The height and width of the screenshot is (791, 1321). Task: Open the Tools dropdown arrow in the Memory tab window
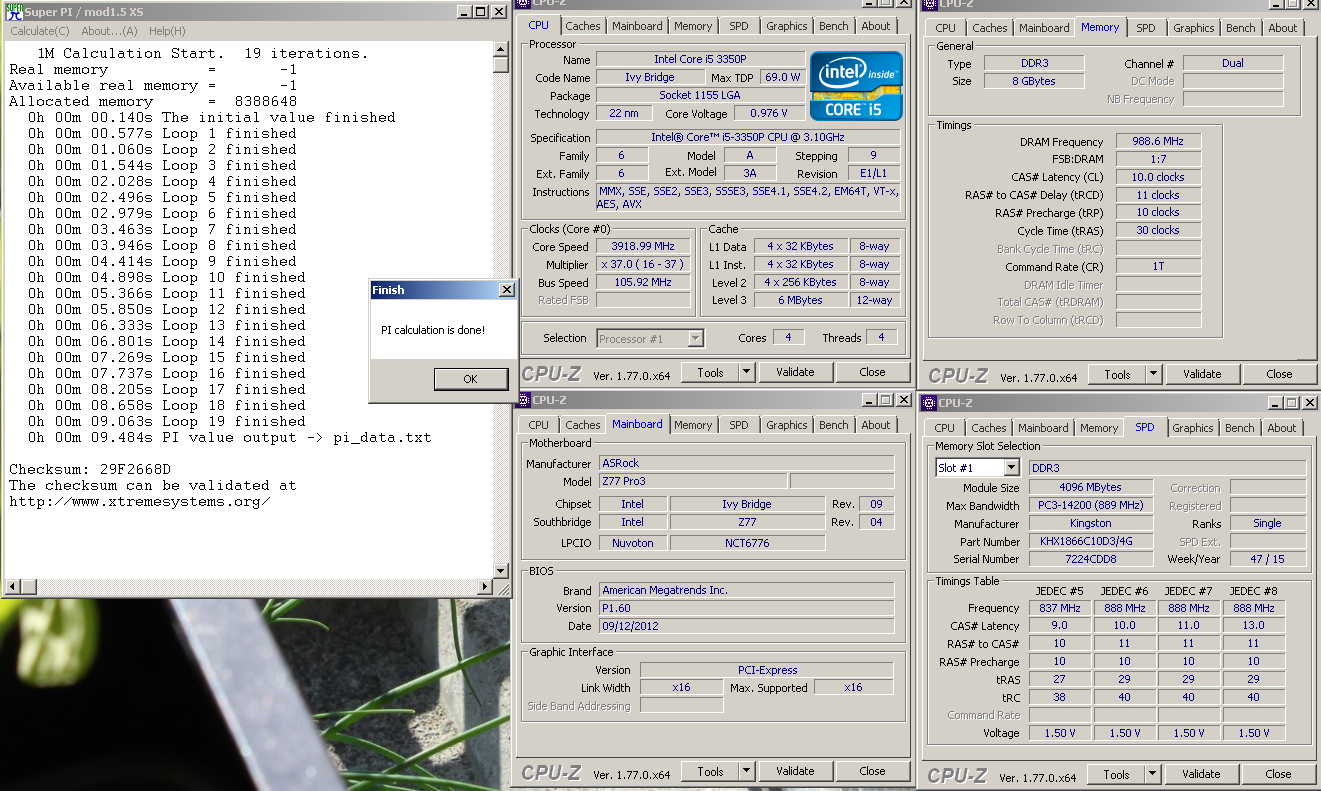[x=1152, y=374]
